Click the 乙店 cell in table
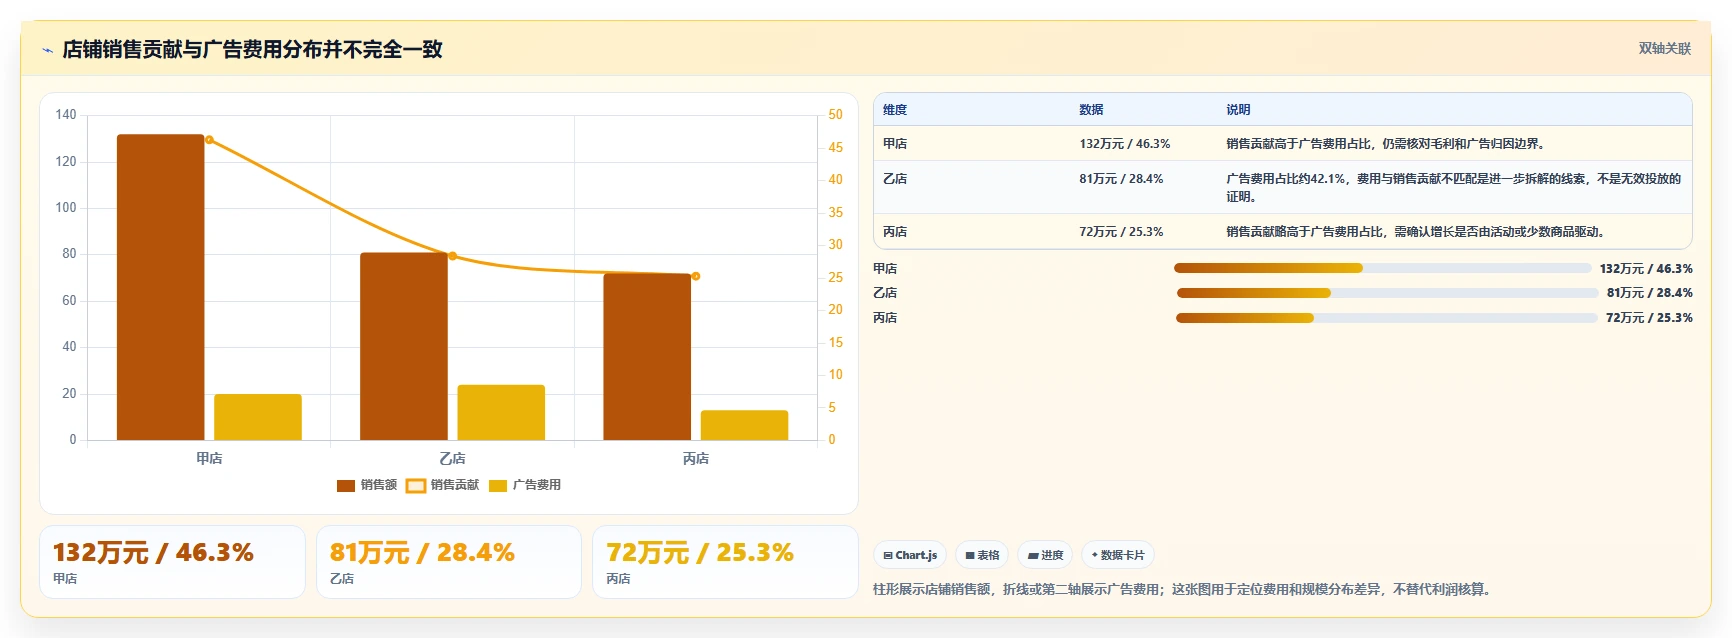Image resolution: width=1732 pixels, height=638 pixels. 895,179
